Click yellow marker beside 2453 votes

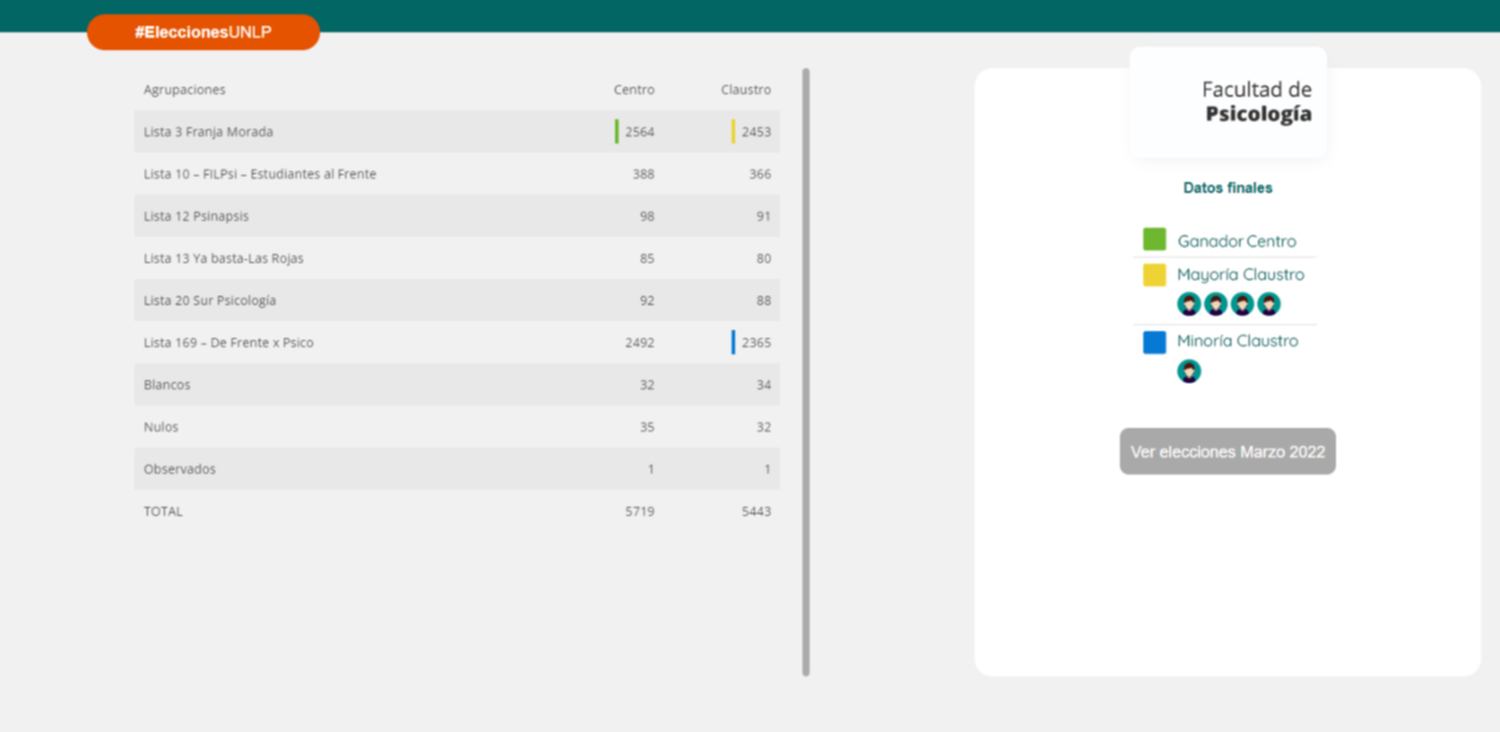[733, 132]
